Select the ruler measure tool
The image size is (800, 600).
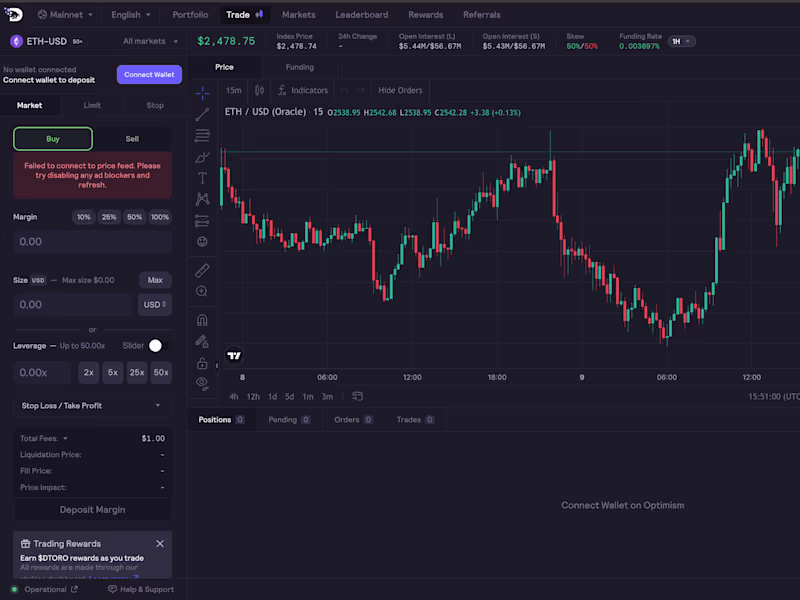click(202, 270)
